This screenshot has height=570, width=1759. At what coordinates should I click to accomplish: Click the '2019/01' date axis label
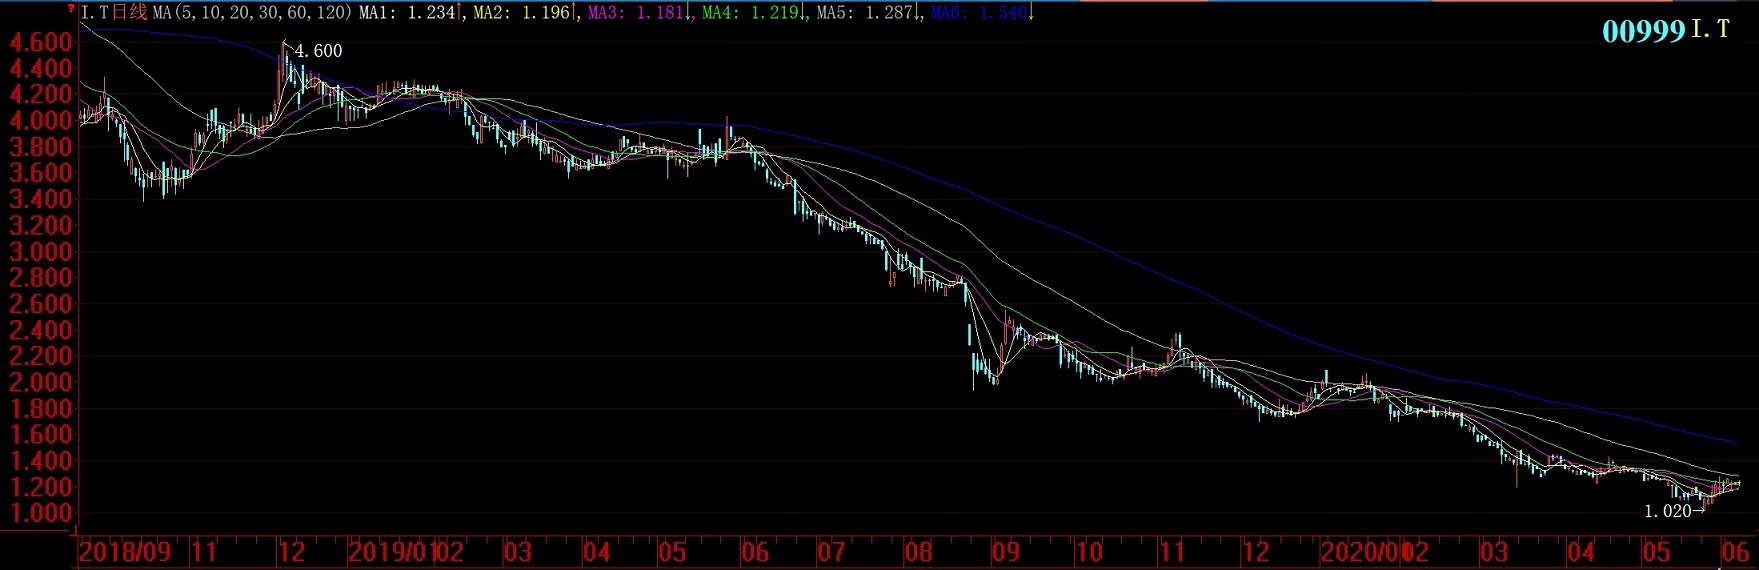pyautogui.click(x=393, y=552)
